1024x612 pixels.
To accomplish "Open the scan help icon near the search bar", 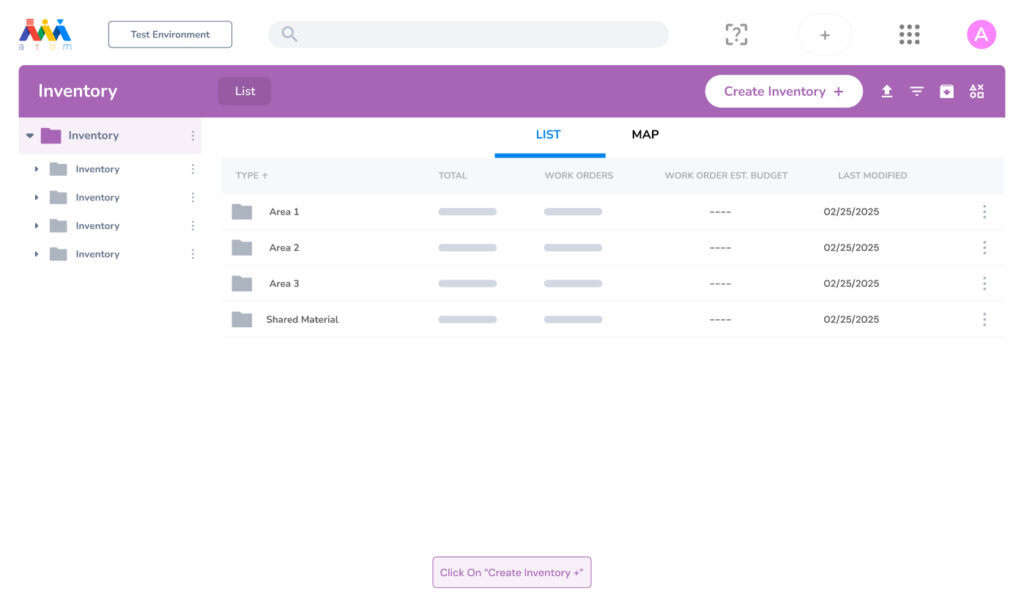I will click(x=737, y=33).
